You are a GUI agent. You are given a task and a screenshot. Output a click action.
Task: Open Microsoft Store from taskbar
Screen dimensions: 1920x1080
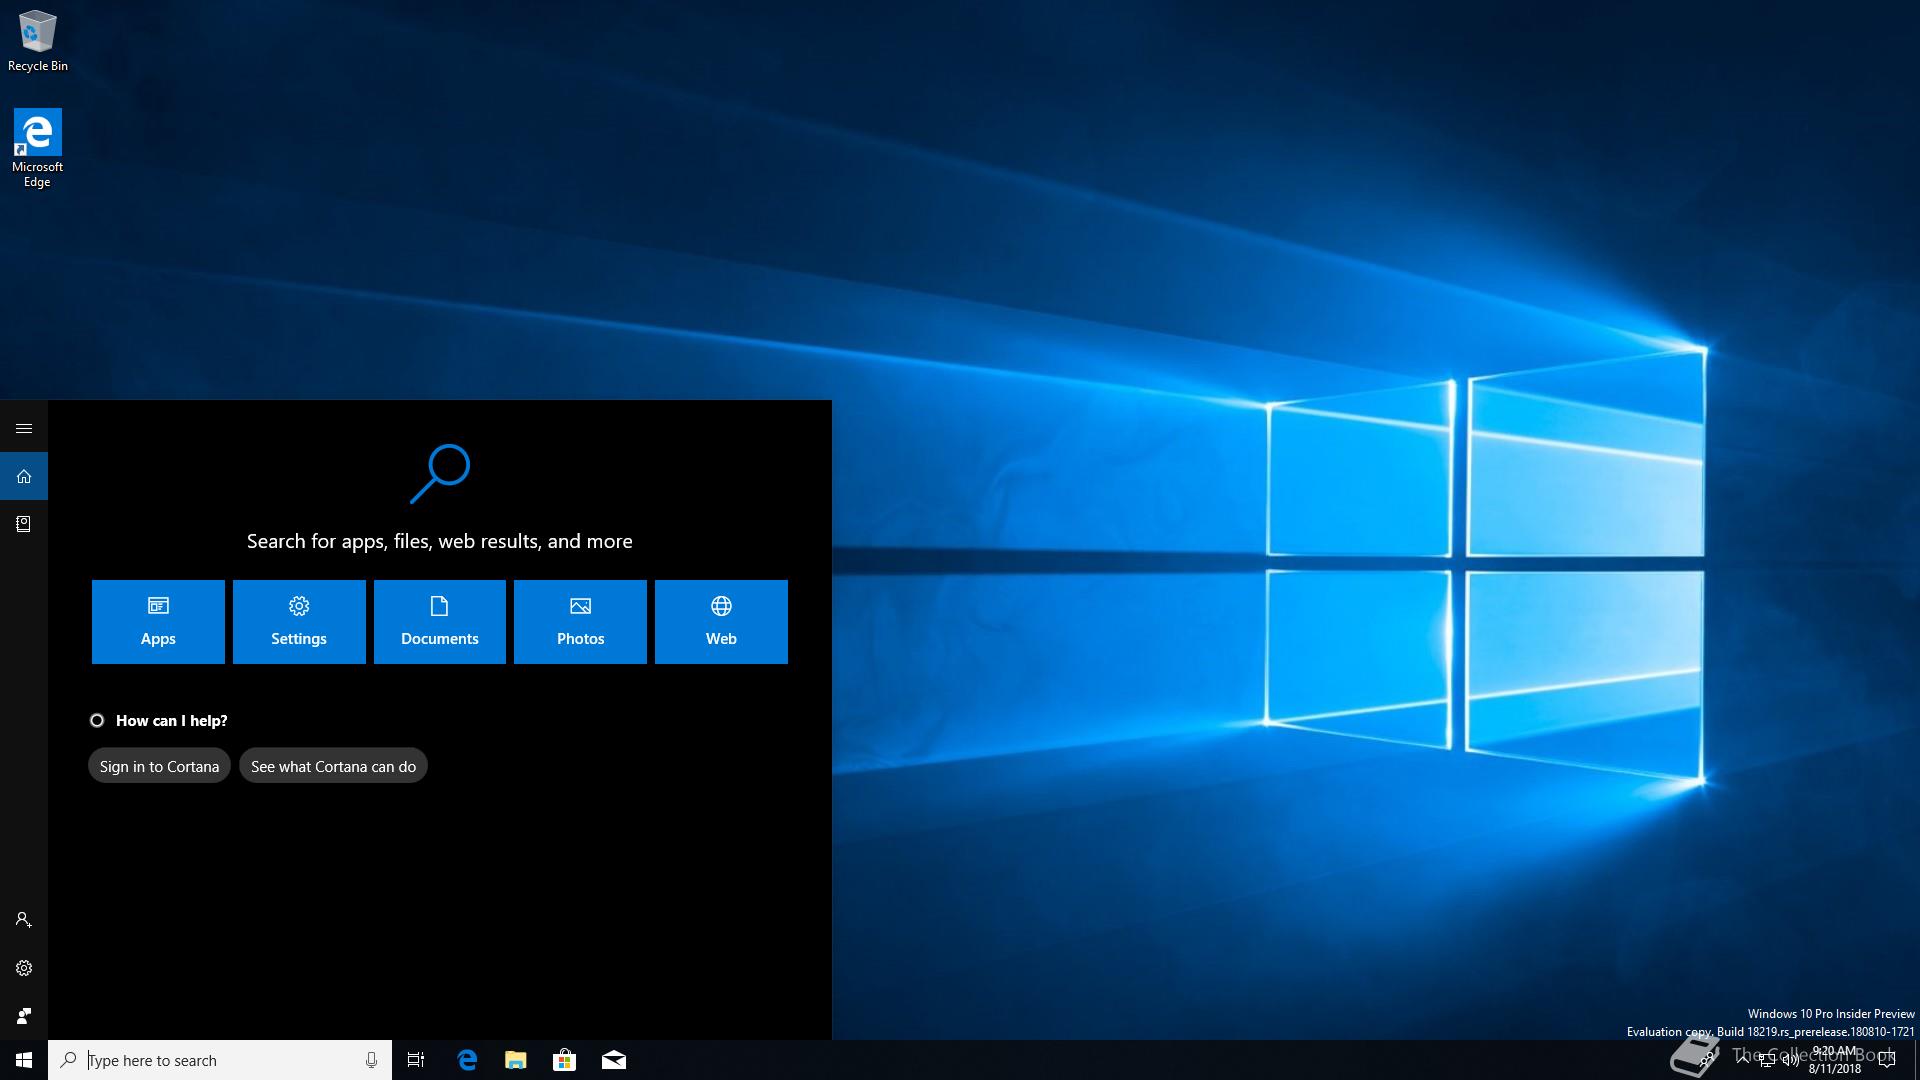(x=564, y=1060)
